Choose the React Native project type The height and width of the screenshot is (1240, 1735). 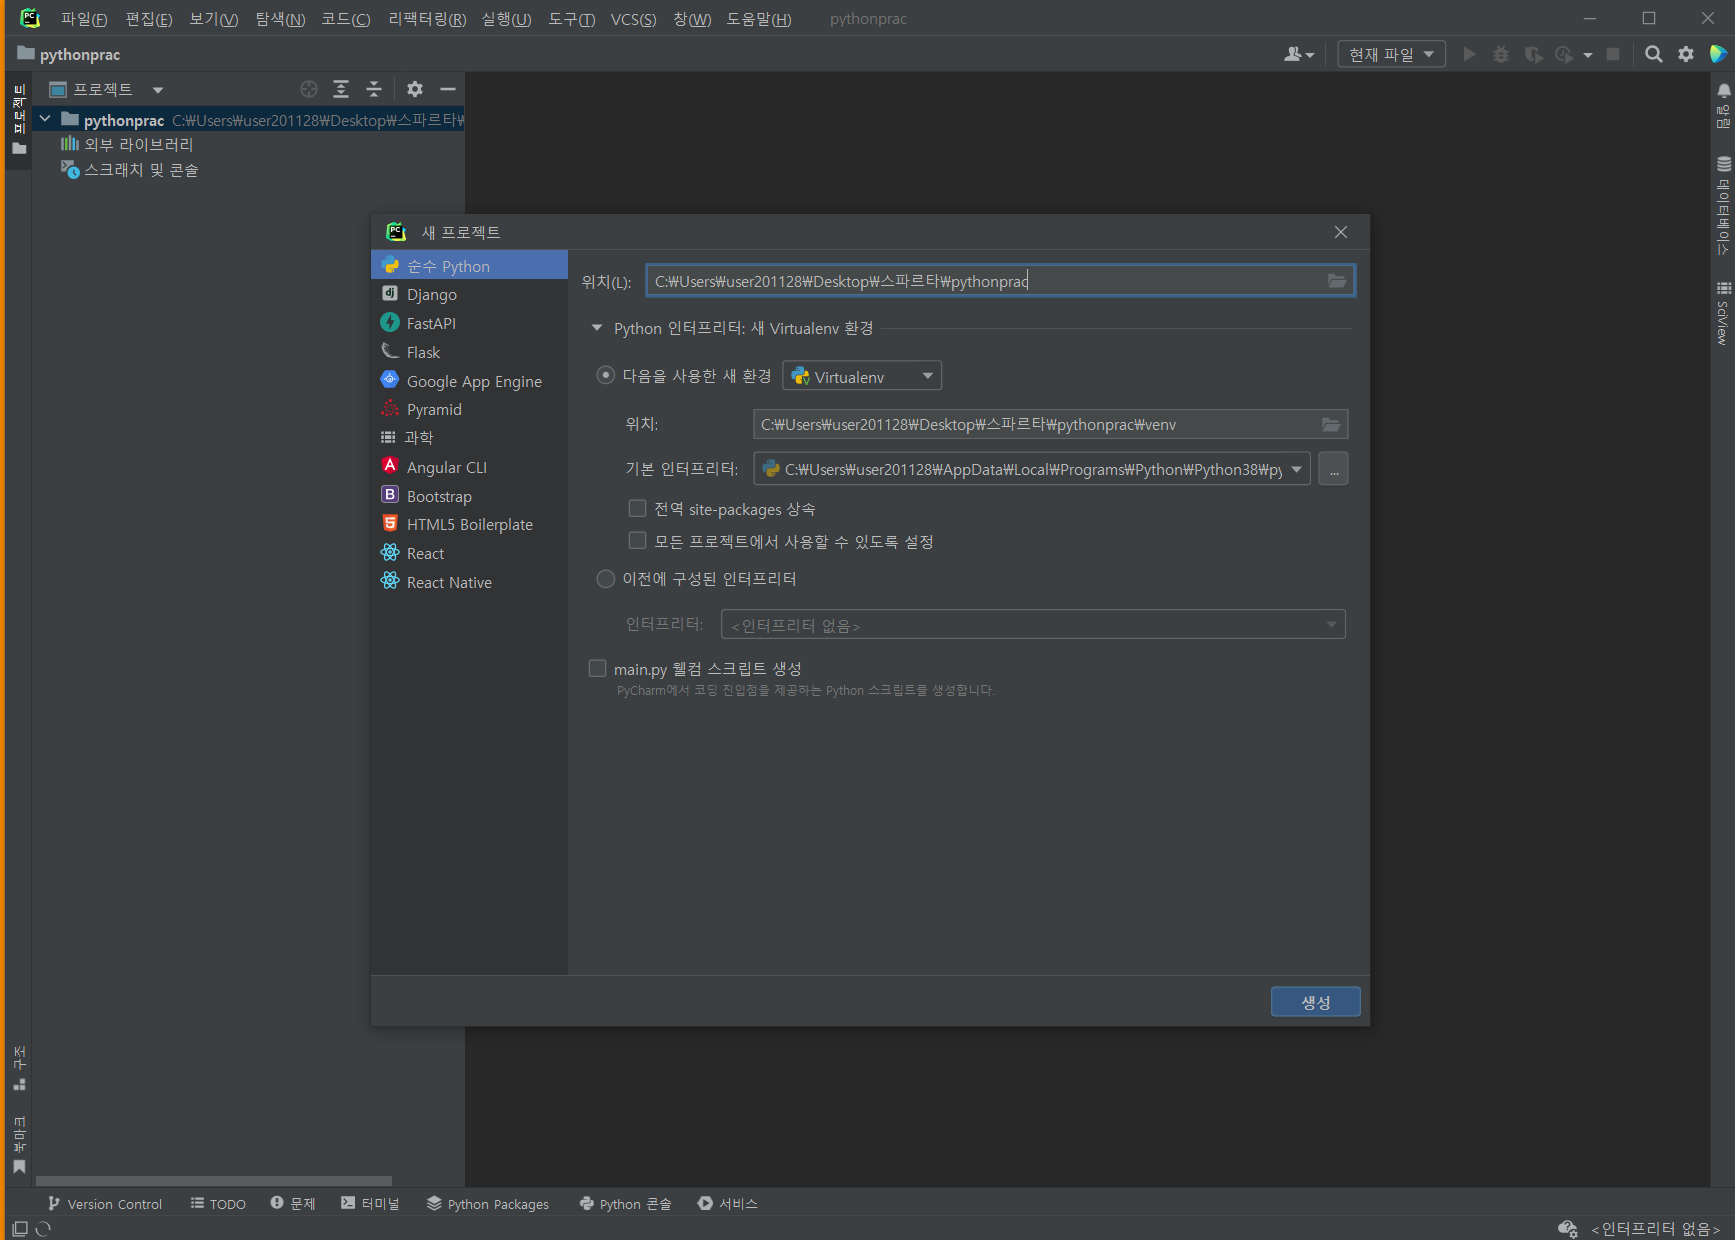[469, 582]
